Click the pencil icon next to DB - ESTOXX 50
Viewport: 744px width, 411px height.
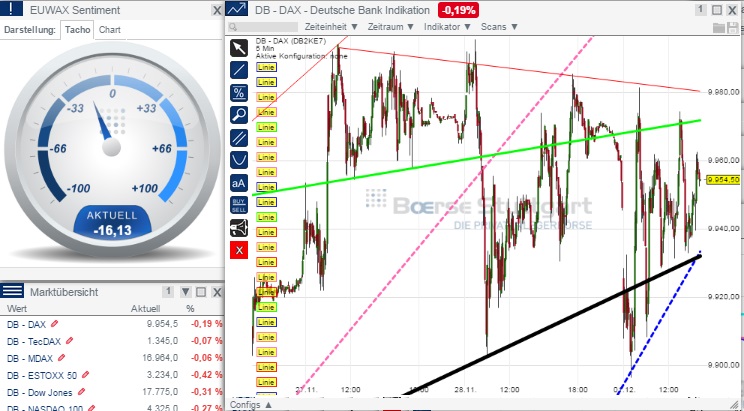pyautogui.click(x=85, y=374)
